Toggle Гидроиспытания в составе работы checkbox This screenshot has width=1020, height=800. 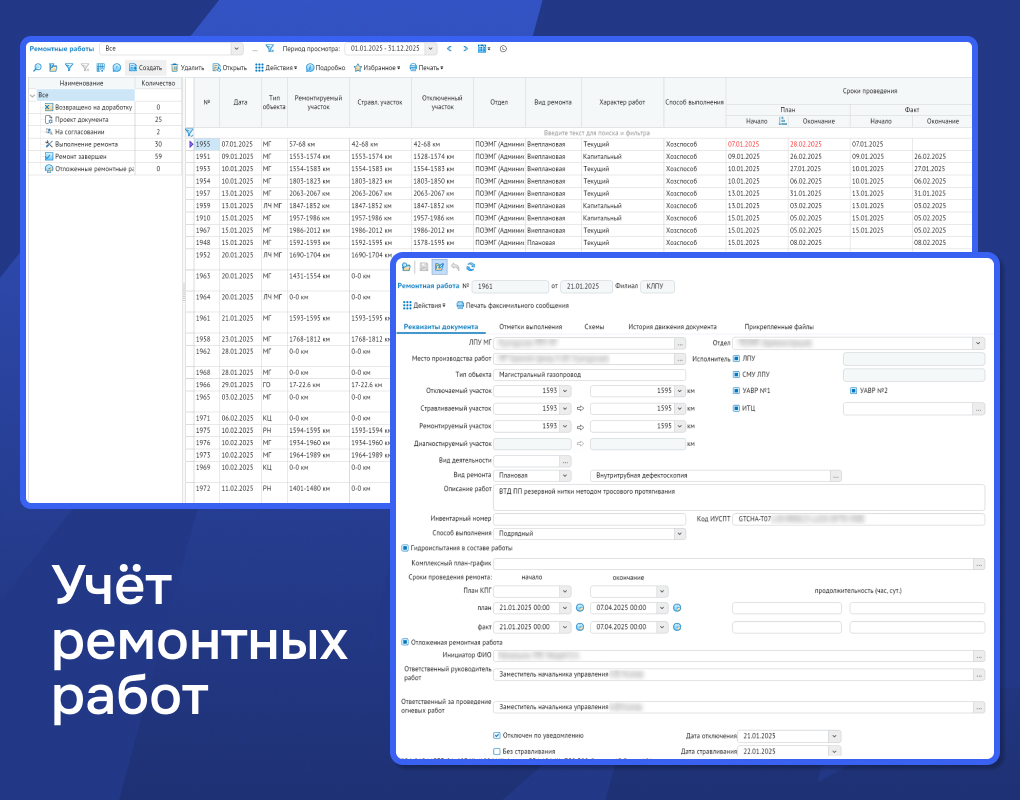(x=404, y=548)
